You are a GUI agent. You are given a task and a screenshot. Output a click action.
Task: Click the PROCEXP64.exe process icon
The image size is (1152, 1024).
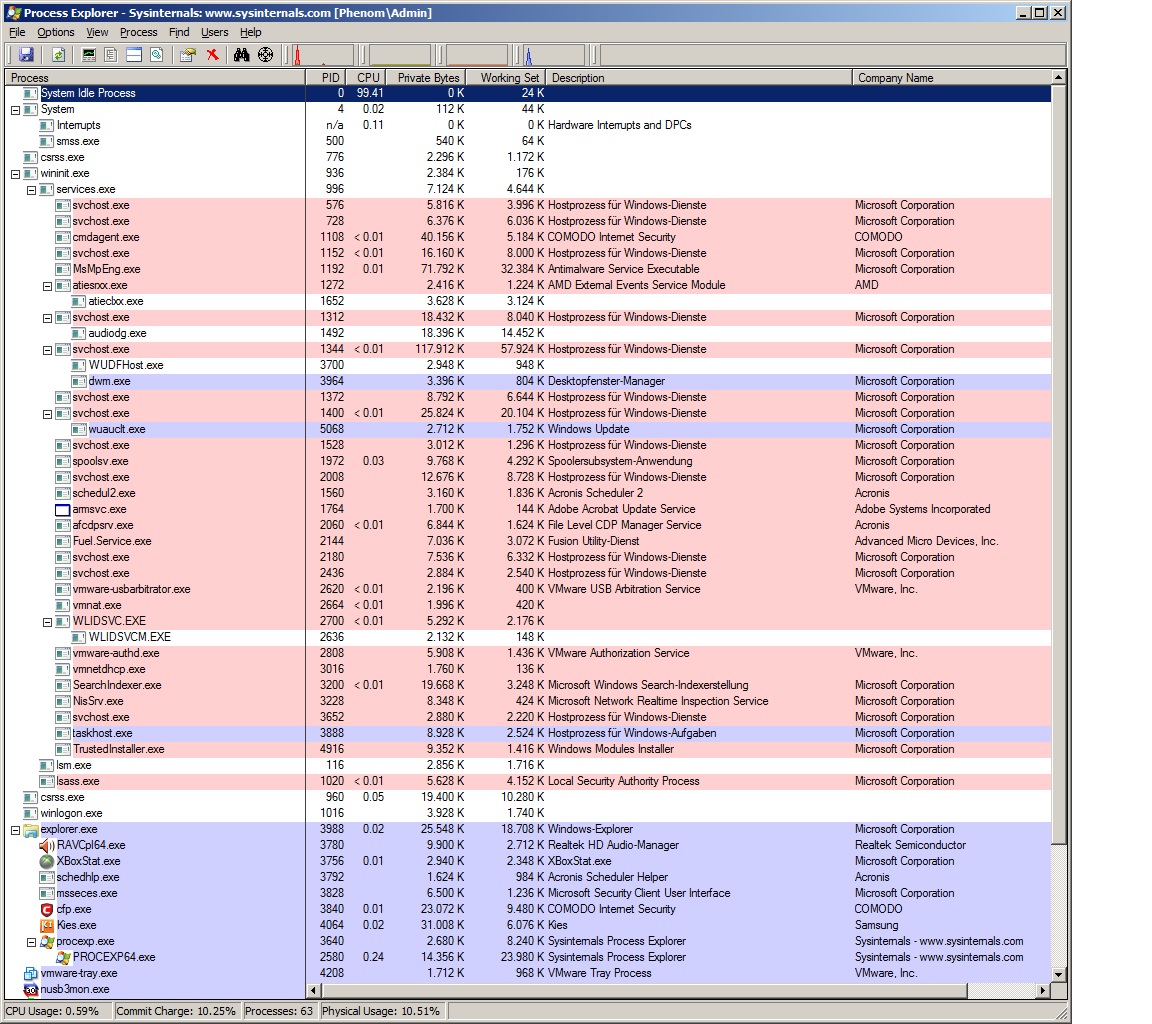point(63,958)
